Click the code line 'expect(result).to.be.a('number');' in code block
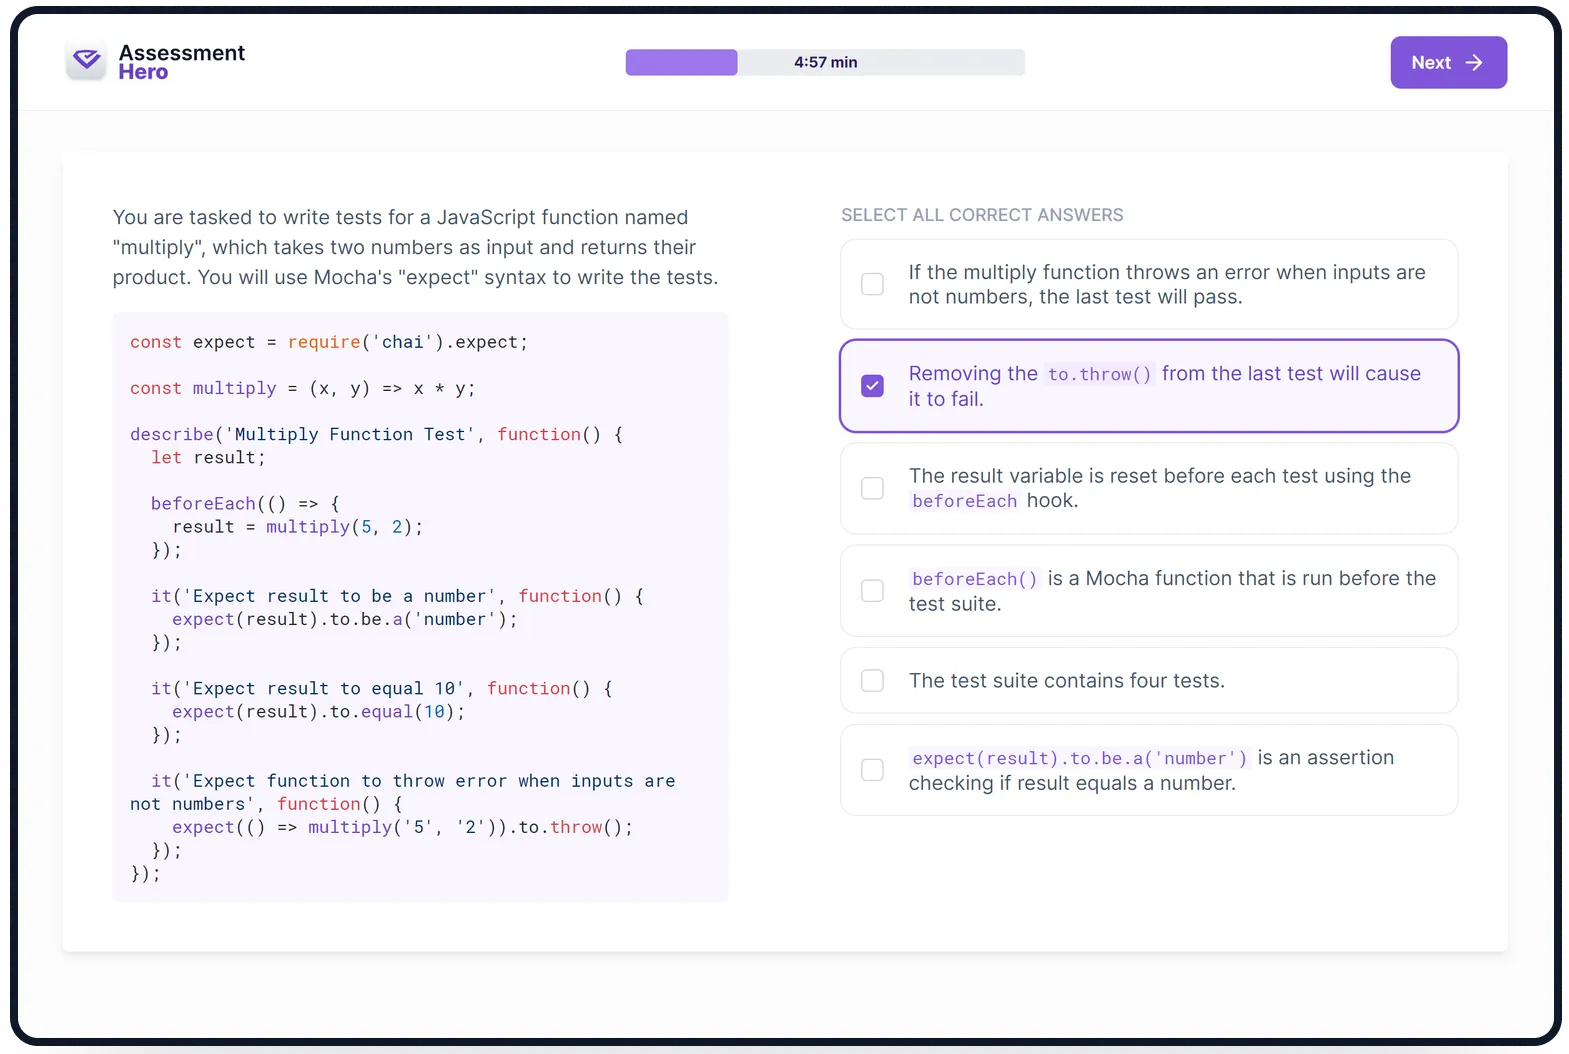The width and height of the screenshot is (1569, 1054). click(344, 619)
